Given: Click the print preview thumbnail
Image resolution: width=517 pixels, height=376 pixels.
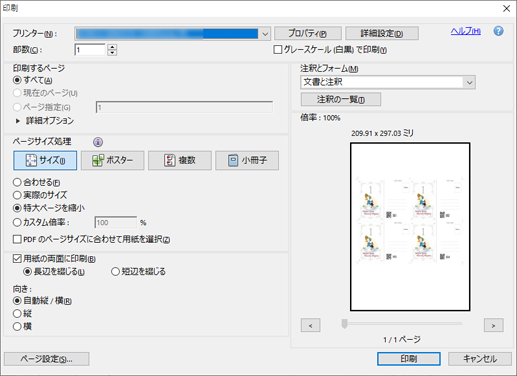Looking at the screenshot, I should (x=410, y=227).
